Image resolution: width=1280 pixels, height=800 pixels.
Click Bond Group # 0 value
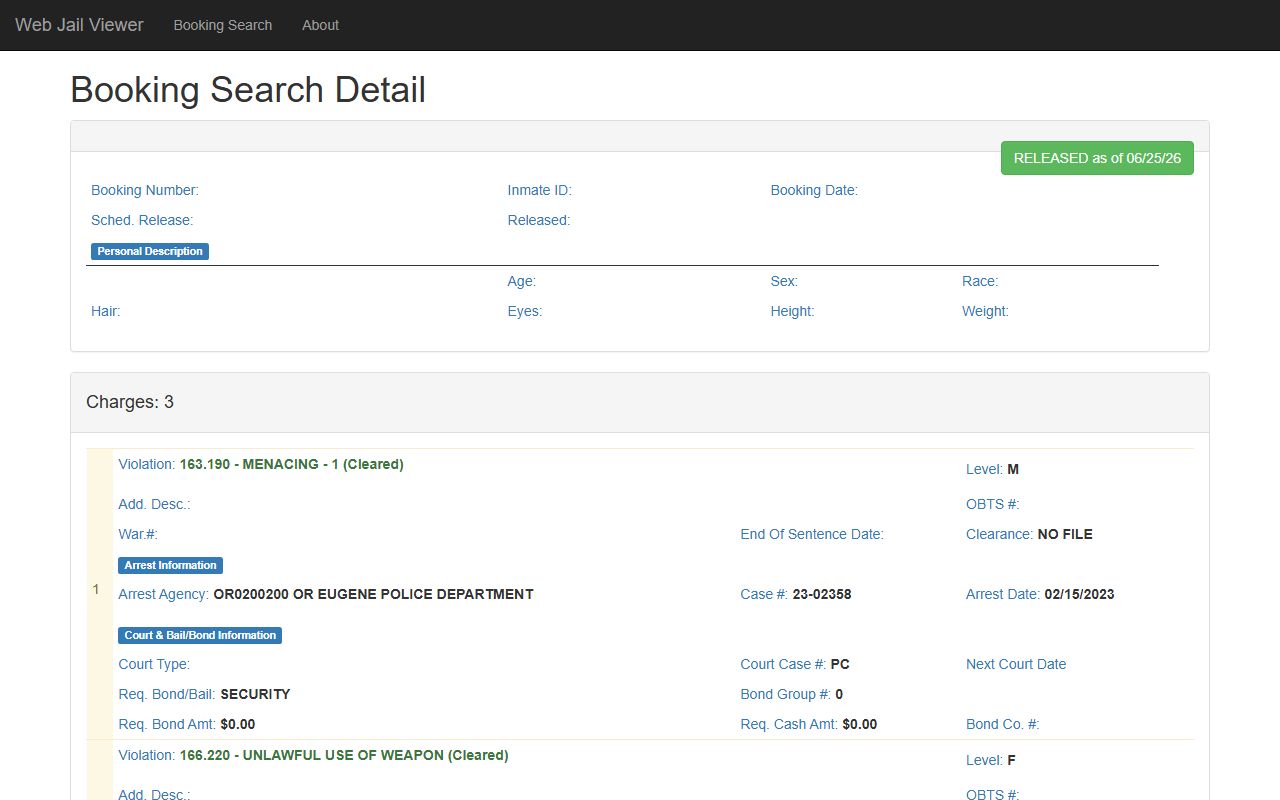(x=839, y=694)
